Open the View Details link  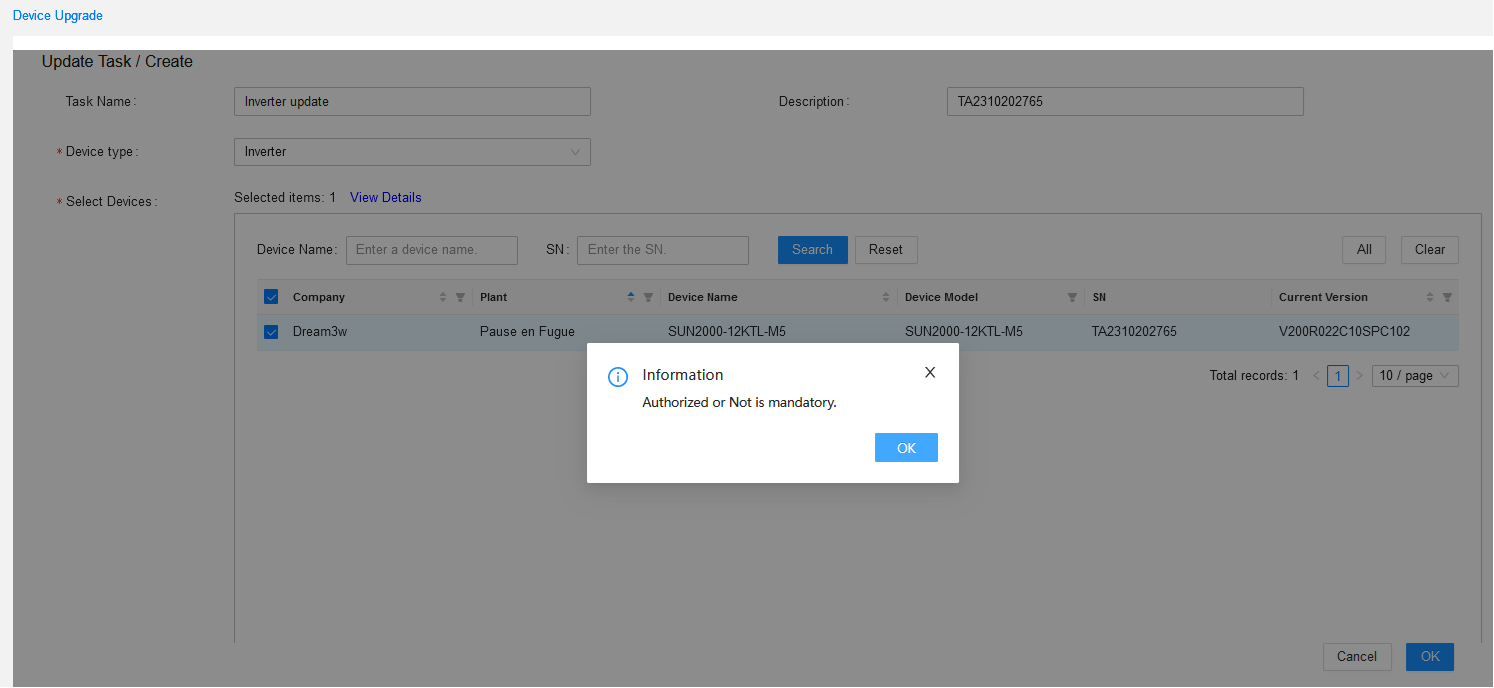pyautogui.click(x=386, y=198)
